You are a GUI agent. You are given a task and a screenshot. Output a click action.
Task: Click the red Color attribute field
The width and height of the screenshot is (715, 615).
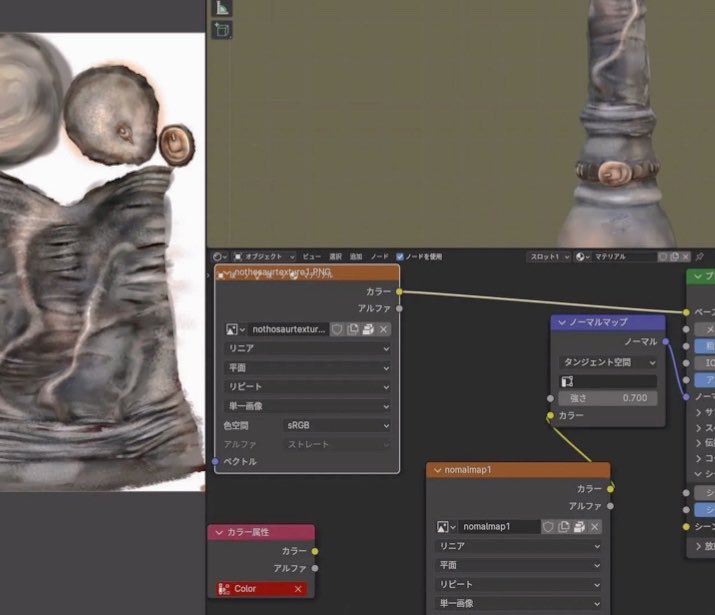tap(261, 589)
